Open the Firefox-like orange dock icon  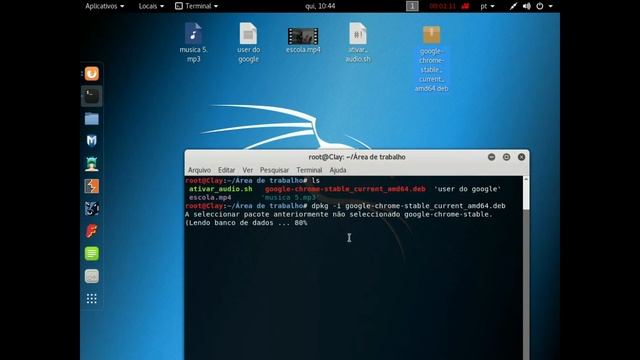[92, 73]
